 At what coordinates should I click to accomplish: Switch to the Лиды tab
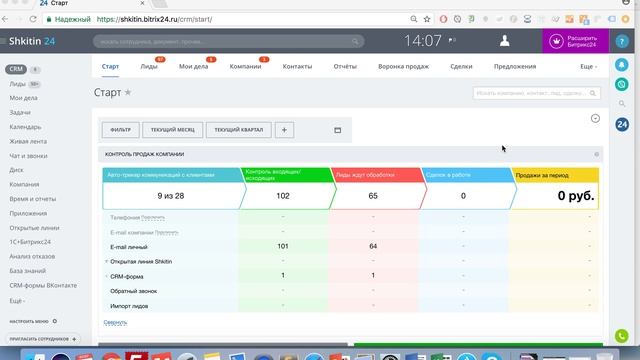149,67
